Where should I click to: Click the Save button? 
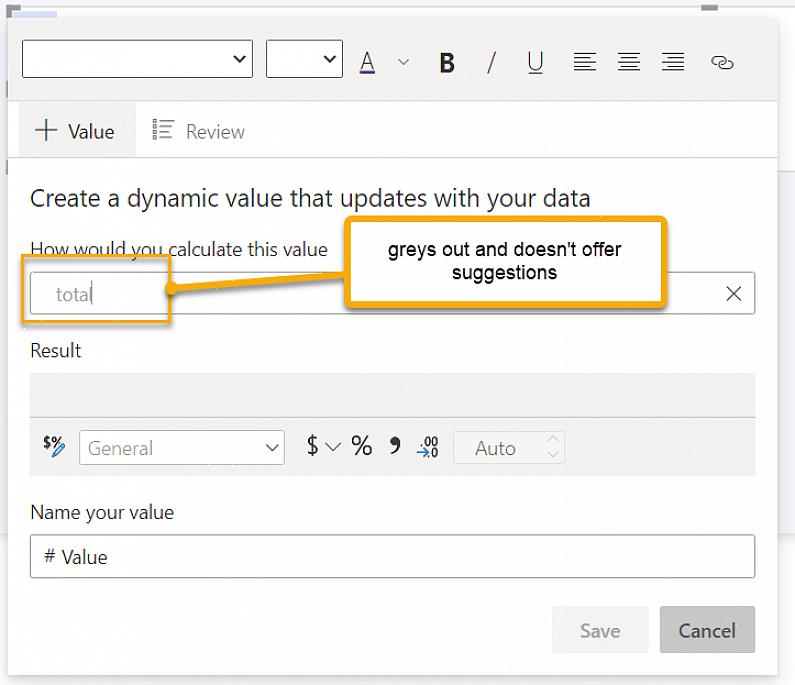600,630
